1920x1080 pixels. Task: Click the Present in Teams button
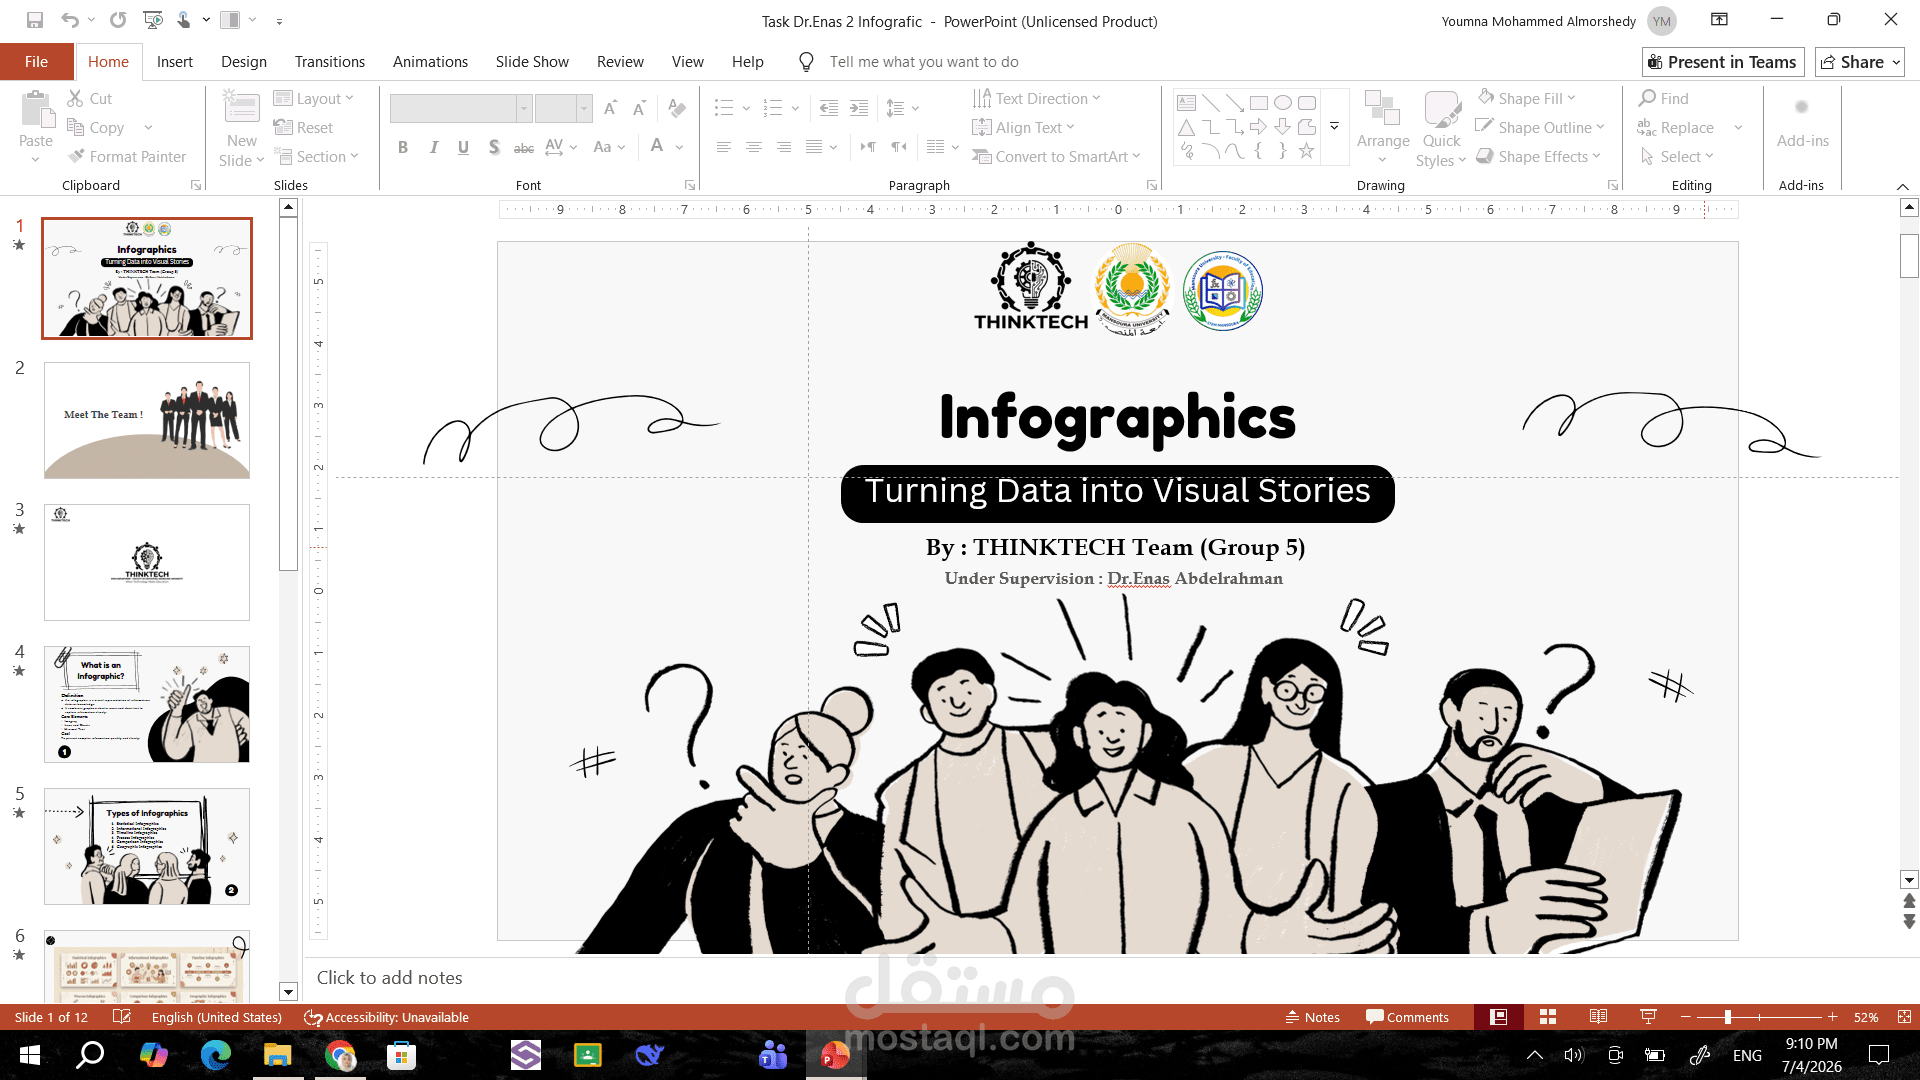tap(1723, 62)
